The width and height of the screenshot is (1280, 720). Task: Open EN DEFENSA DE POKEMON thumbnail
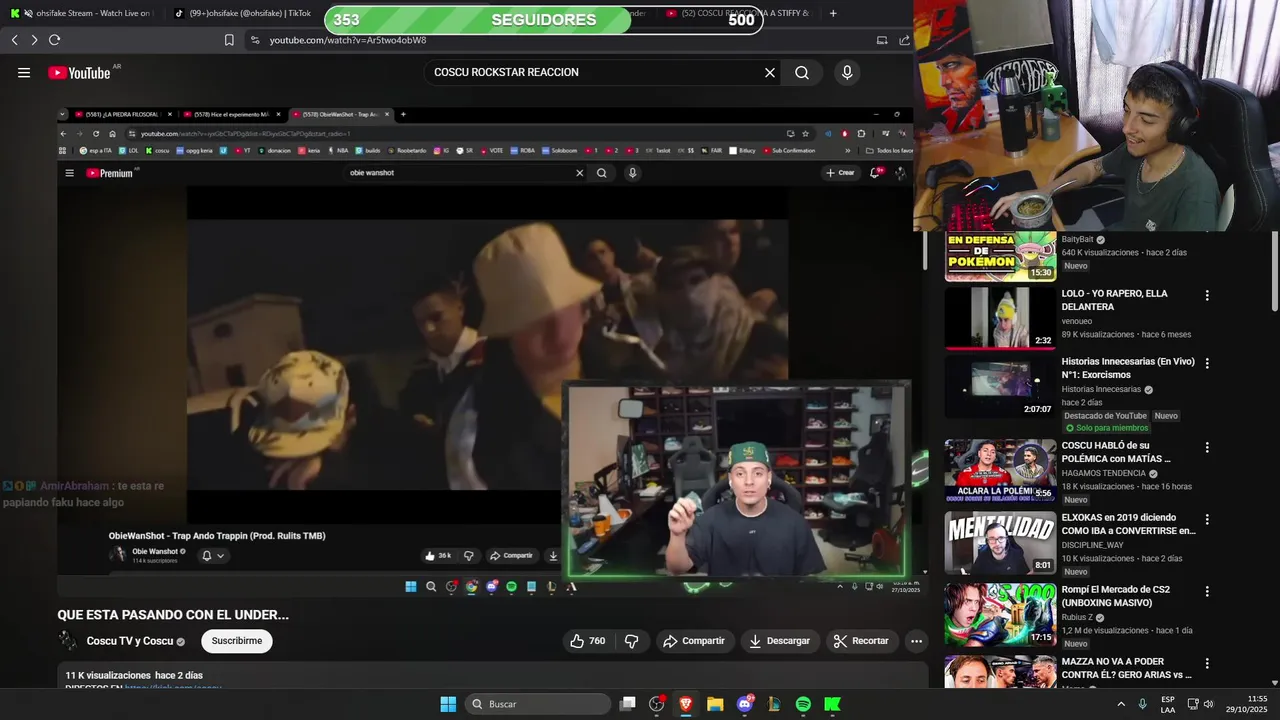point(1000,256)
